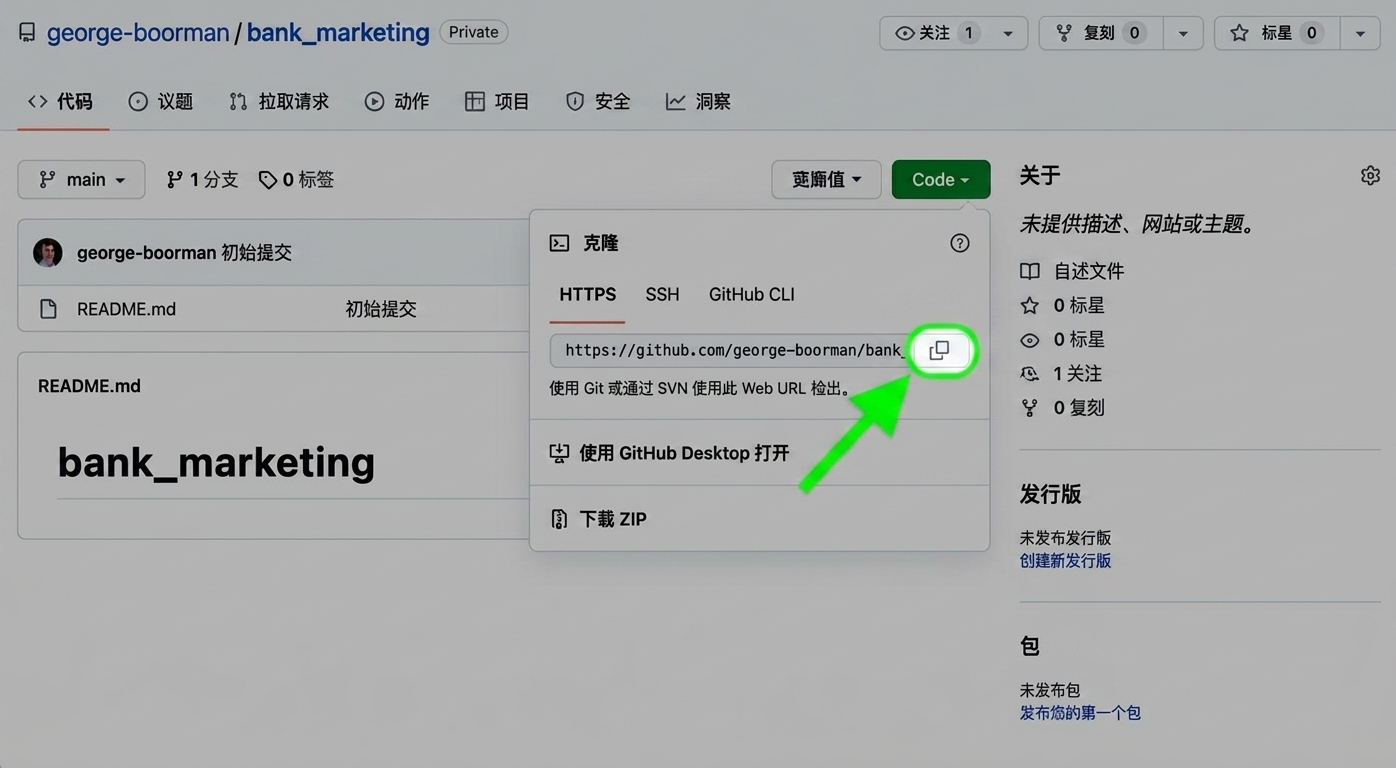The height and width of the screenshot is (768, 1396).
Task: View the 0 标签 tags link
Action: tap(296, 180)
